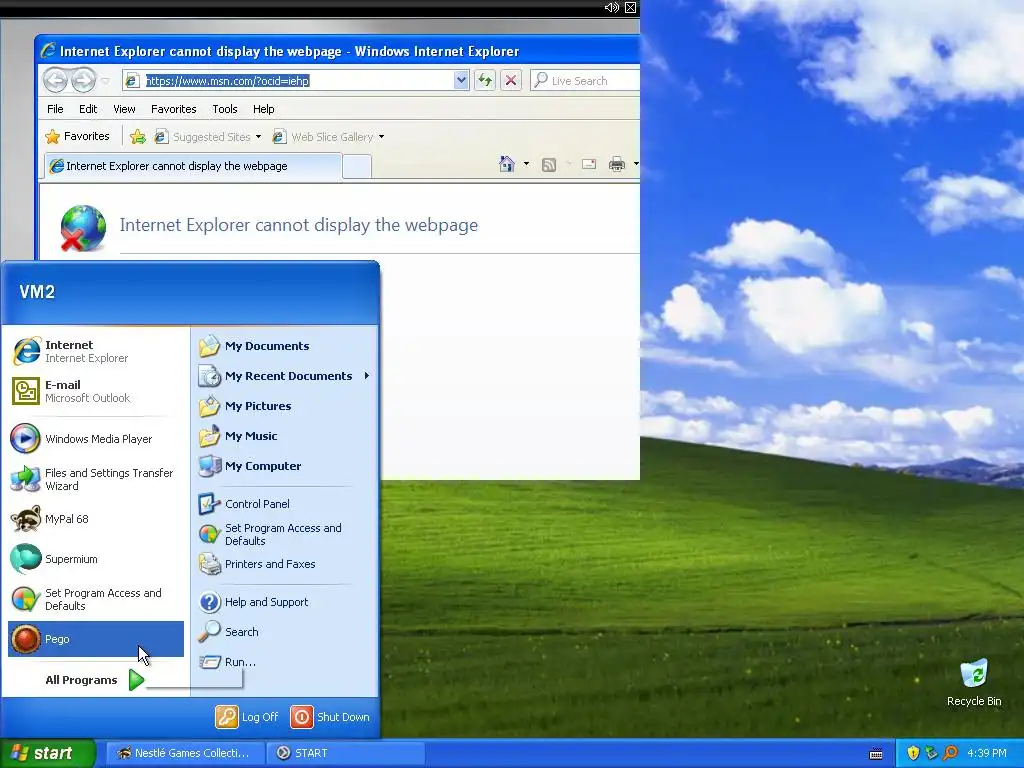This screenshot has height=768, width=1024.
Task: Click the network connection tray icon
Action: (931, 753)
